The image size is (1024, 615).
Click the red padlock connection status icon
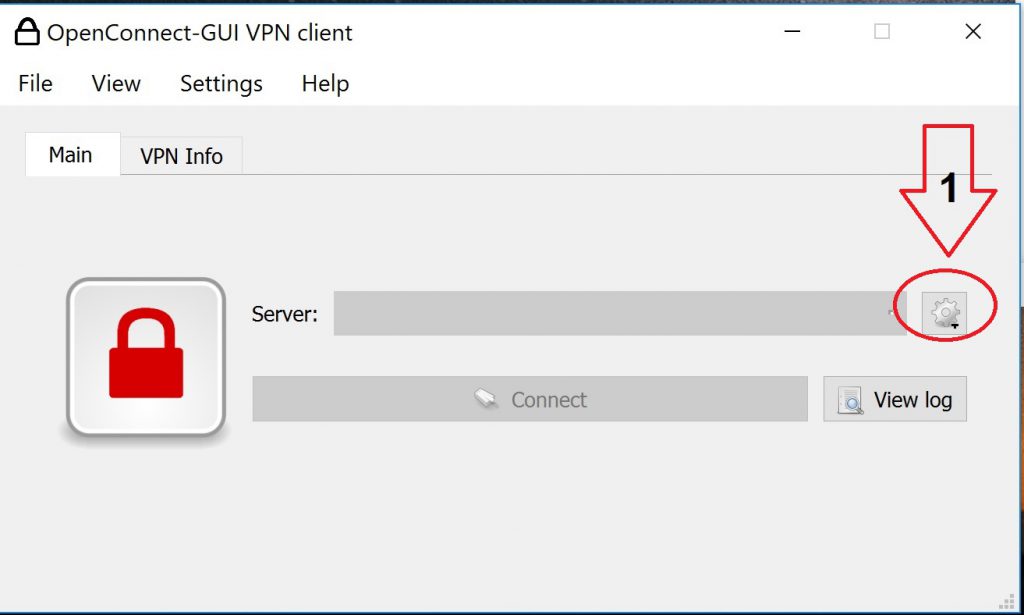(x=146, y=356)
